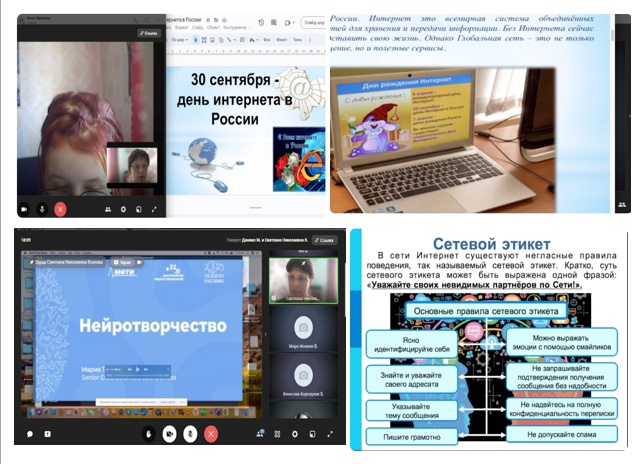Open participants icon beside the document window
635x464 pixels.
622,204
